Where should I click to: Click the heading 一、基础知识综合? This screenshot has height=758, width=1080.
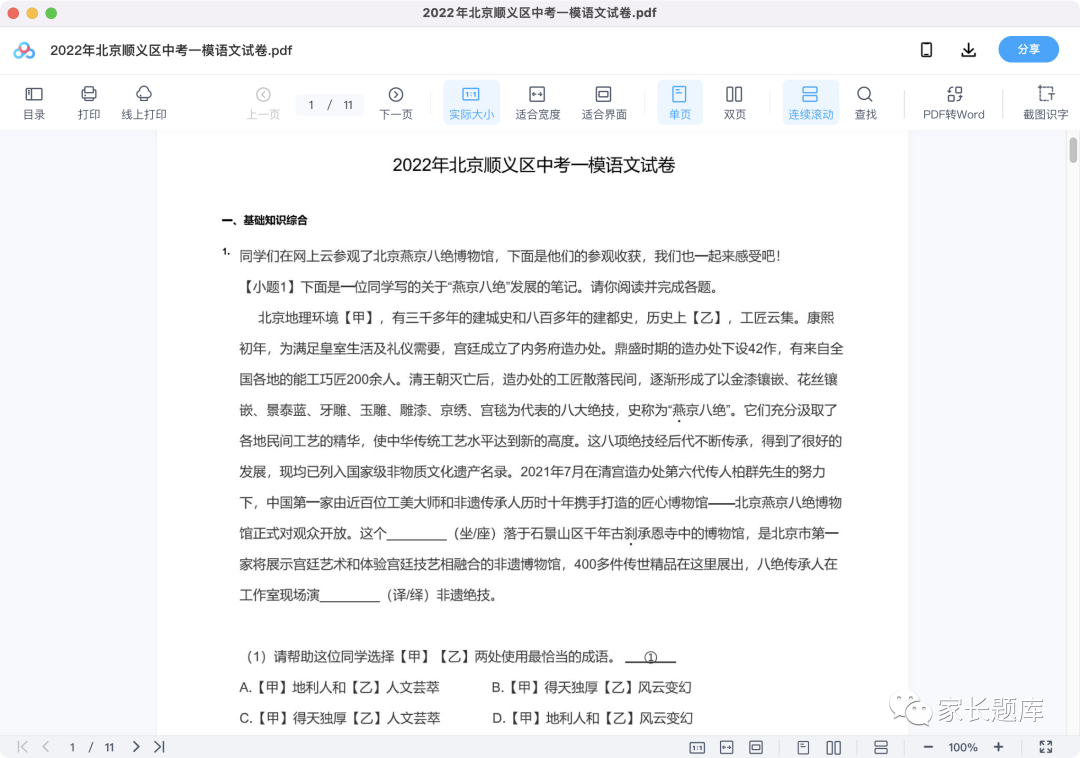point(264,220)
